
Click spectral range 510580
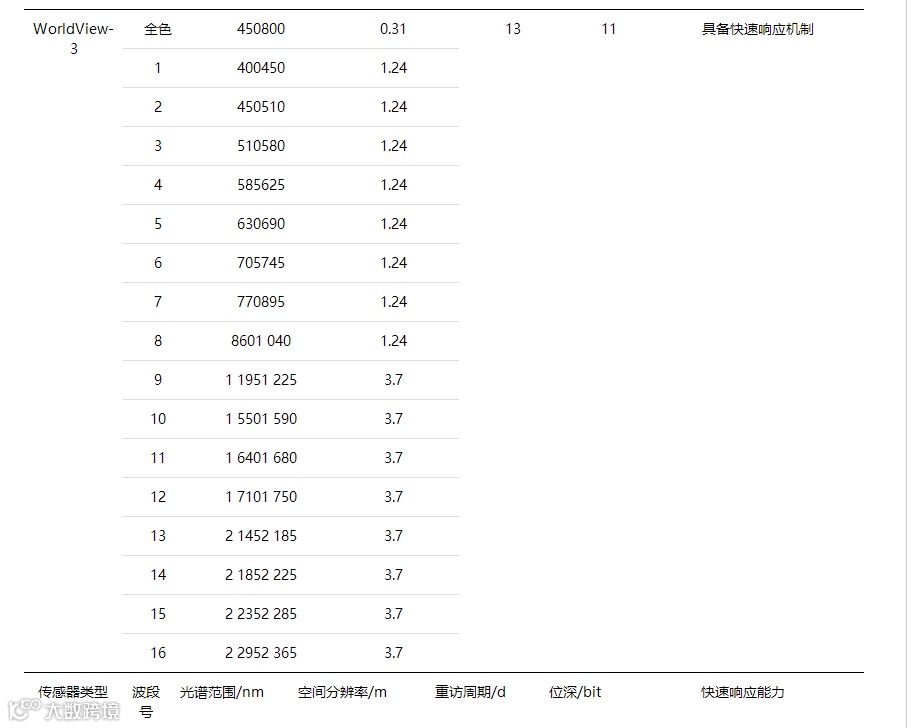coord(261,146)
